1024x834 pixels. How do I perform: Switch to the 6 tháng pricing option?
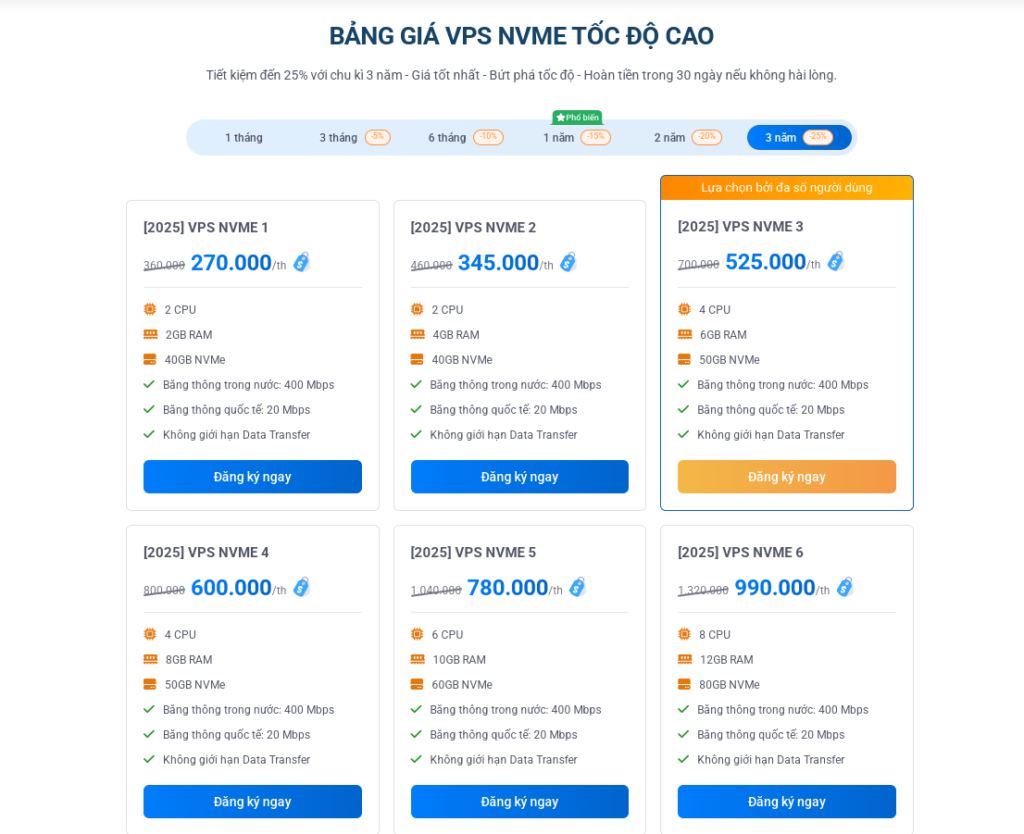click(448, 137)
